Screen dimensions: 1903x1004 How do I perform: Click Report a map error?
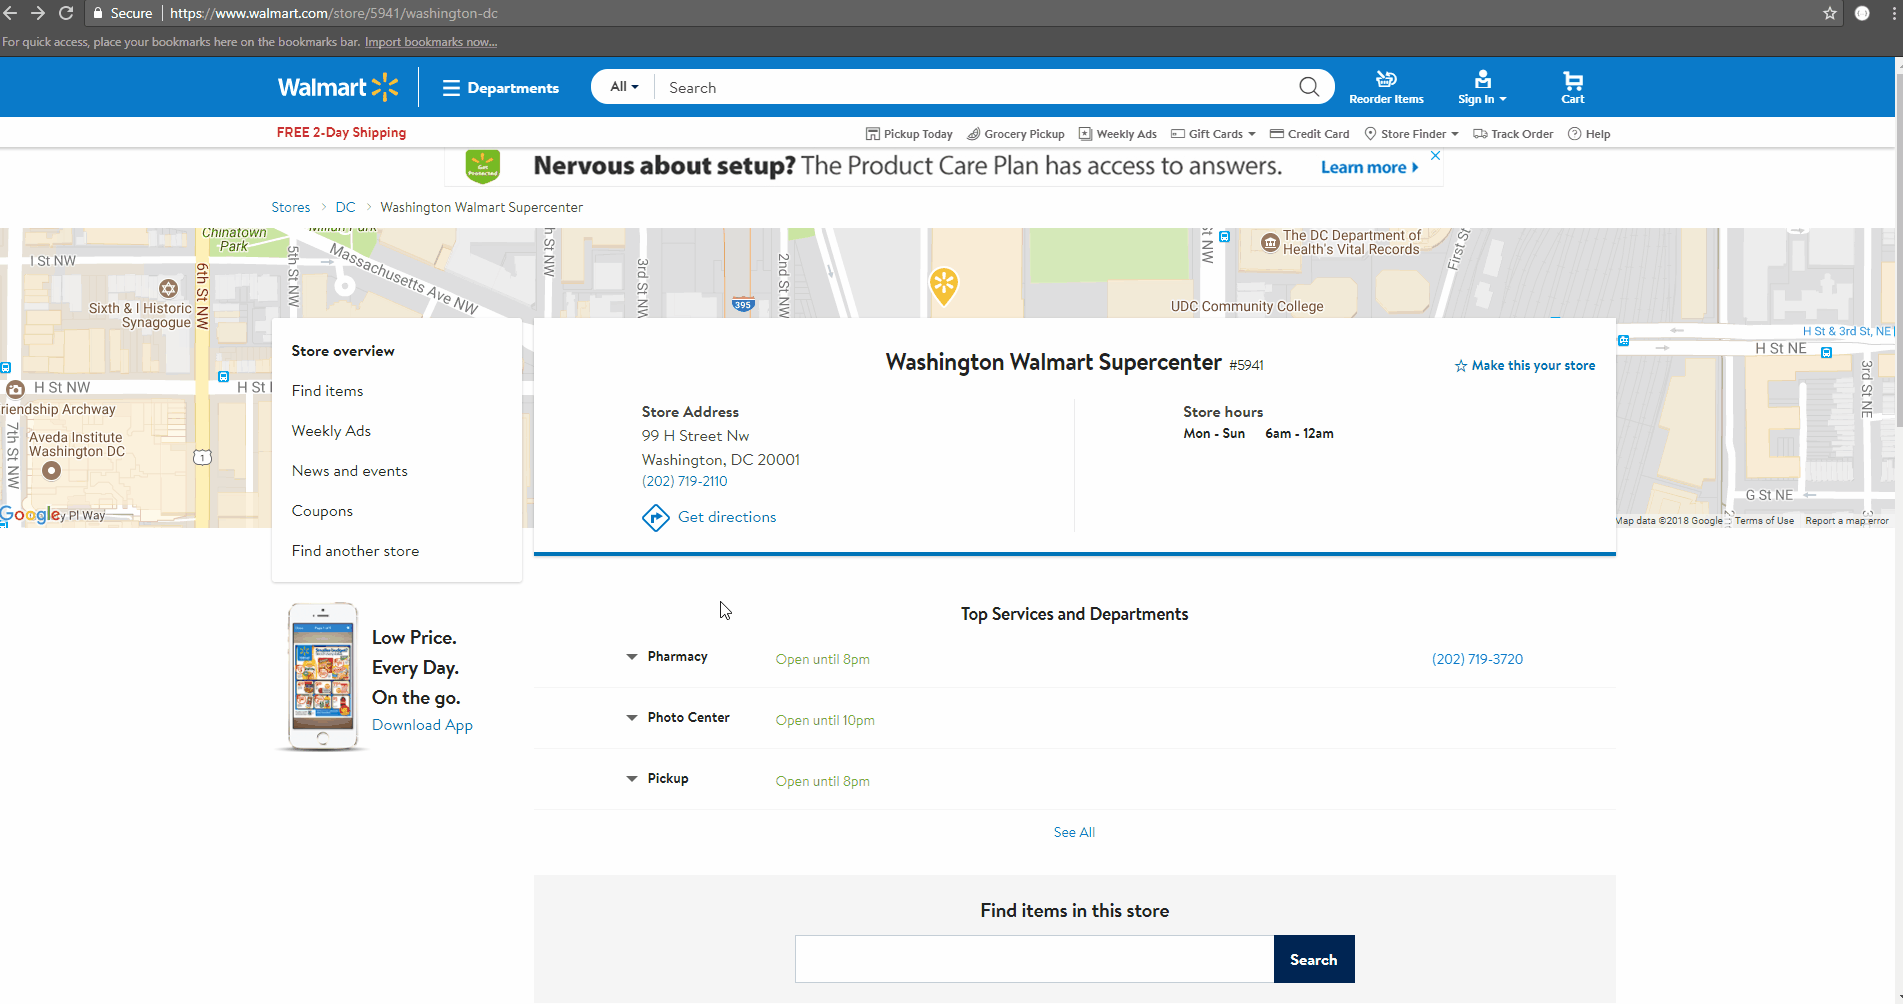(1847, 521)
